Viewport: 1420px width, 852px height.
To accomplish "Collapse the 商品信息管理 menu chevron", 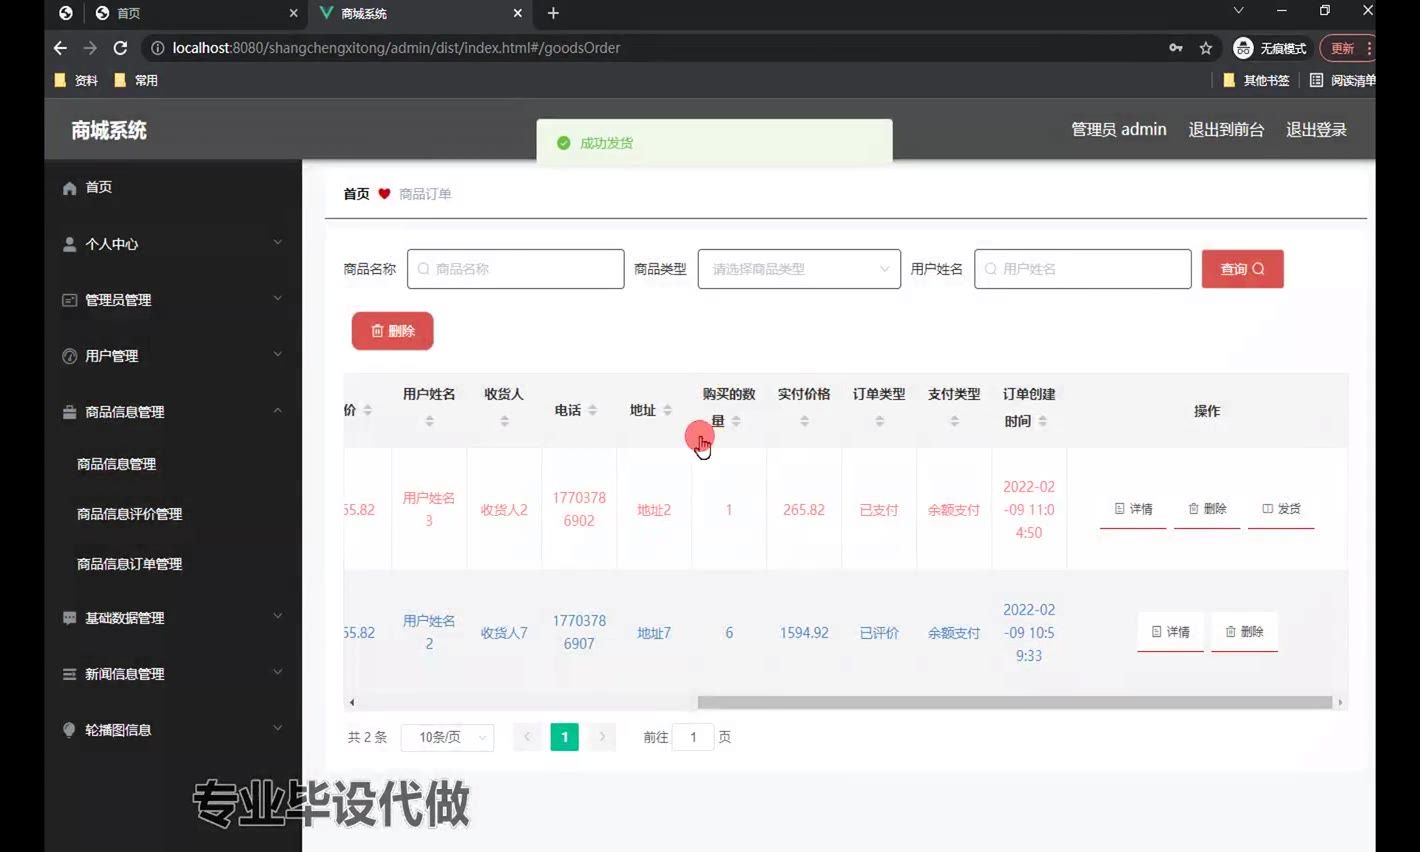I will click(x=277, y=410).
